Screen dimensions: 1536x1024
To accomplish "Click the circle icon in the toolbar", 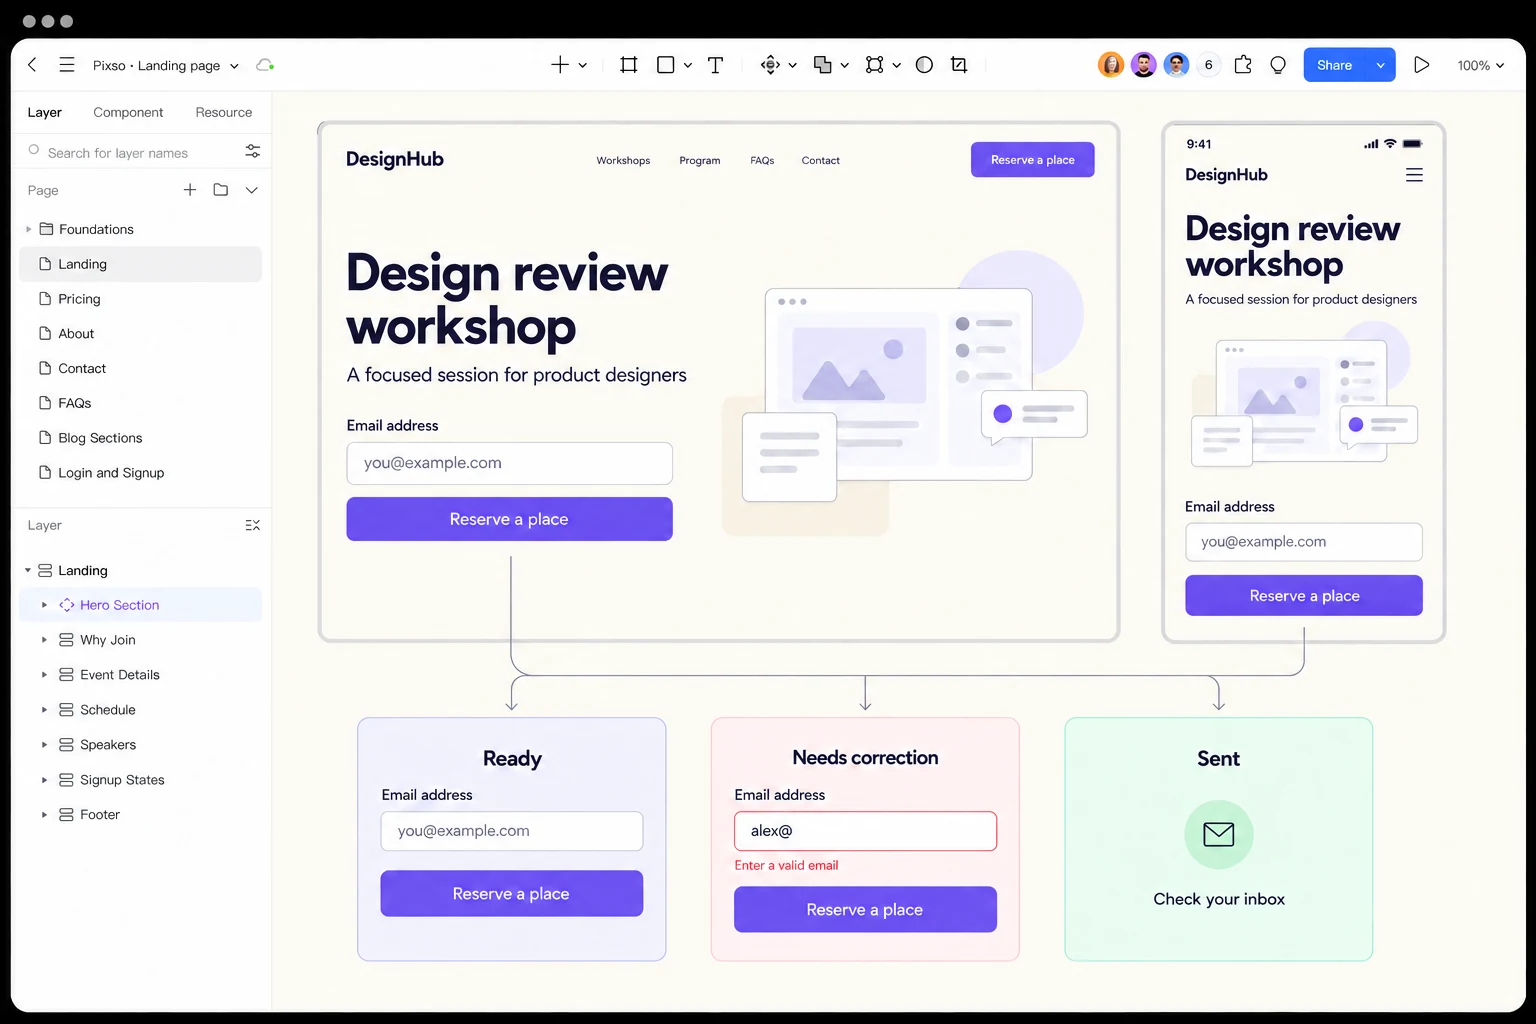I will [x=925, y=65].
